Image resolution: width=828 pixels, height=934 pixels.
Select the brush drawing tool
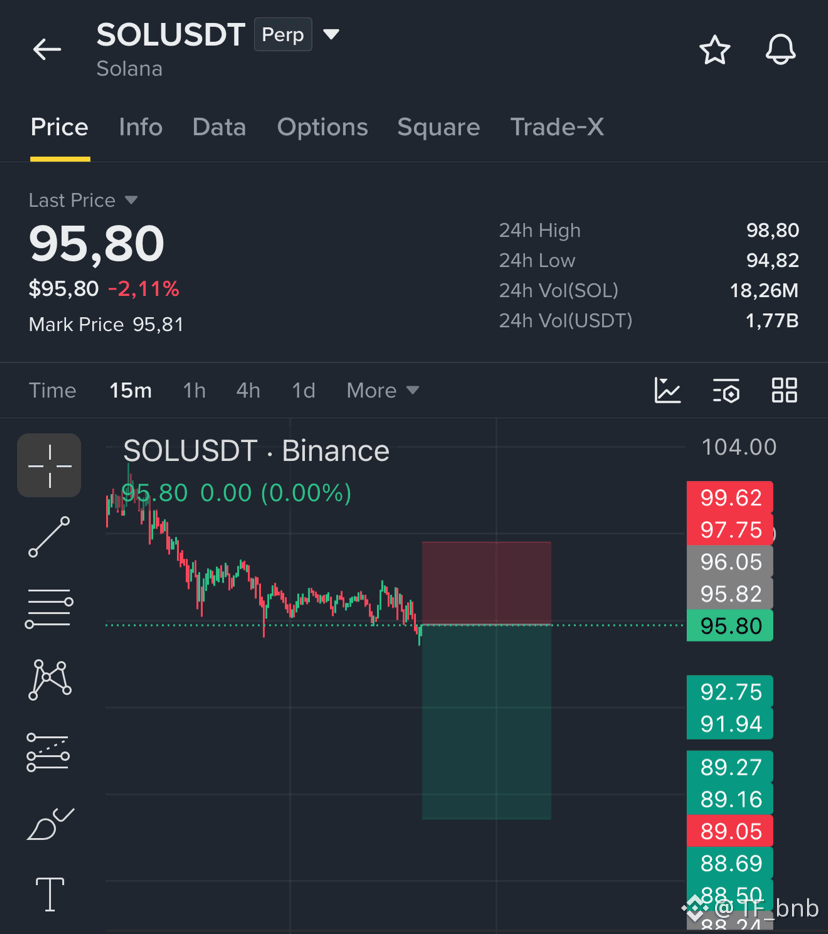click(x=51, y=824)
